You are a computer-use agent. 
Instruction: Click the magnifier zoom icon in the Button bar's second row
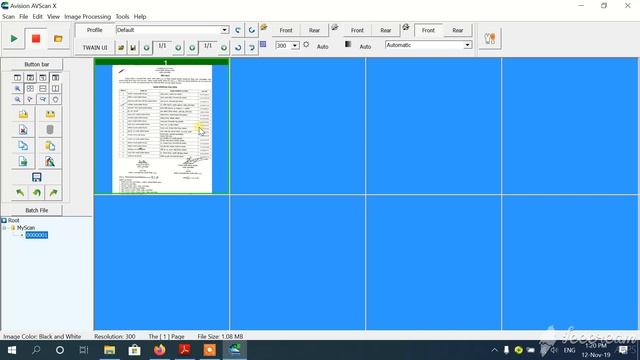click(x=18, y=89)
